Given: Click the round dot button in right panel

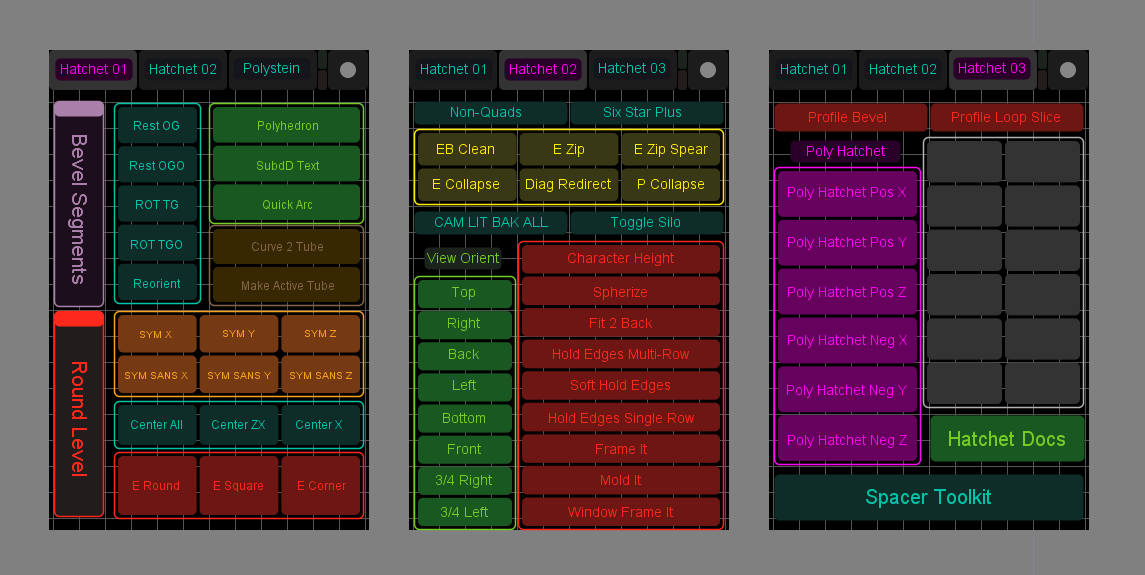Looking at the screenshot, I should 1068,70.
